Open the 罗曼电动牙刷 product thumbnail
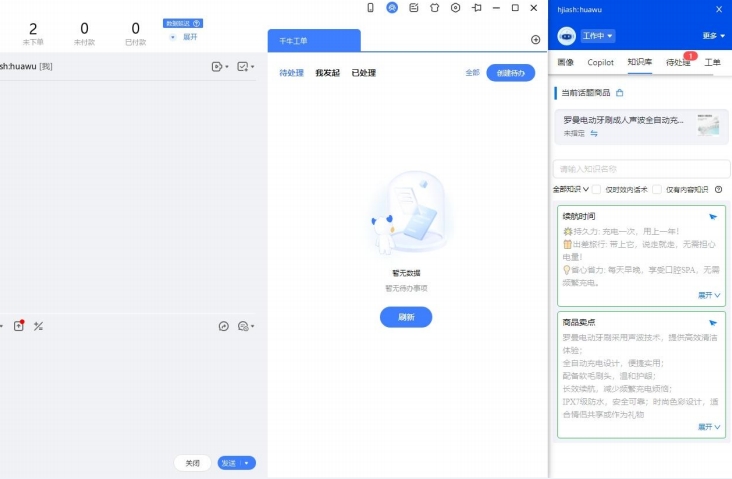732x479 pixels. click(x=708, y=124)
